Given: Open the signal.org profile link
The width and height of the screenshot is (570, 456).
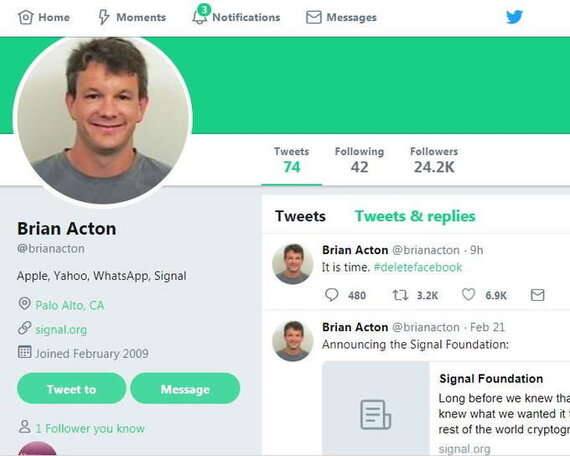Looking at the screenshot, I should tap(61, 330).
